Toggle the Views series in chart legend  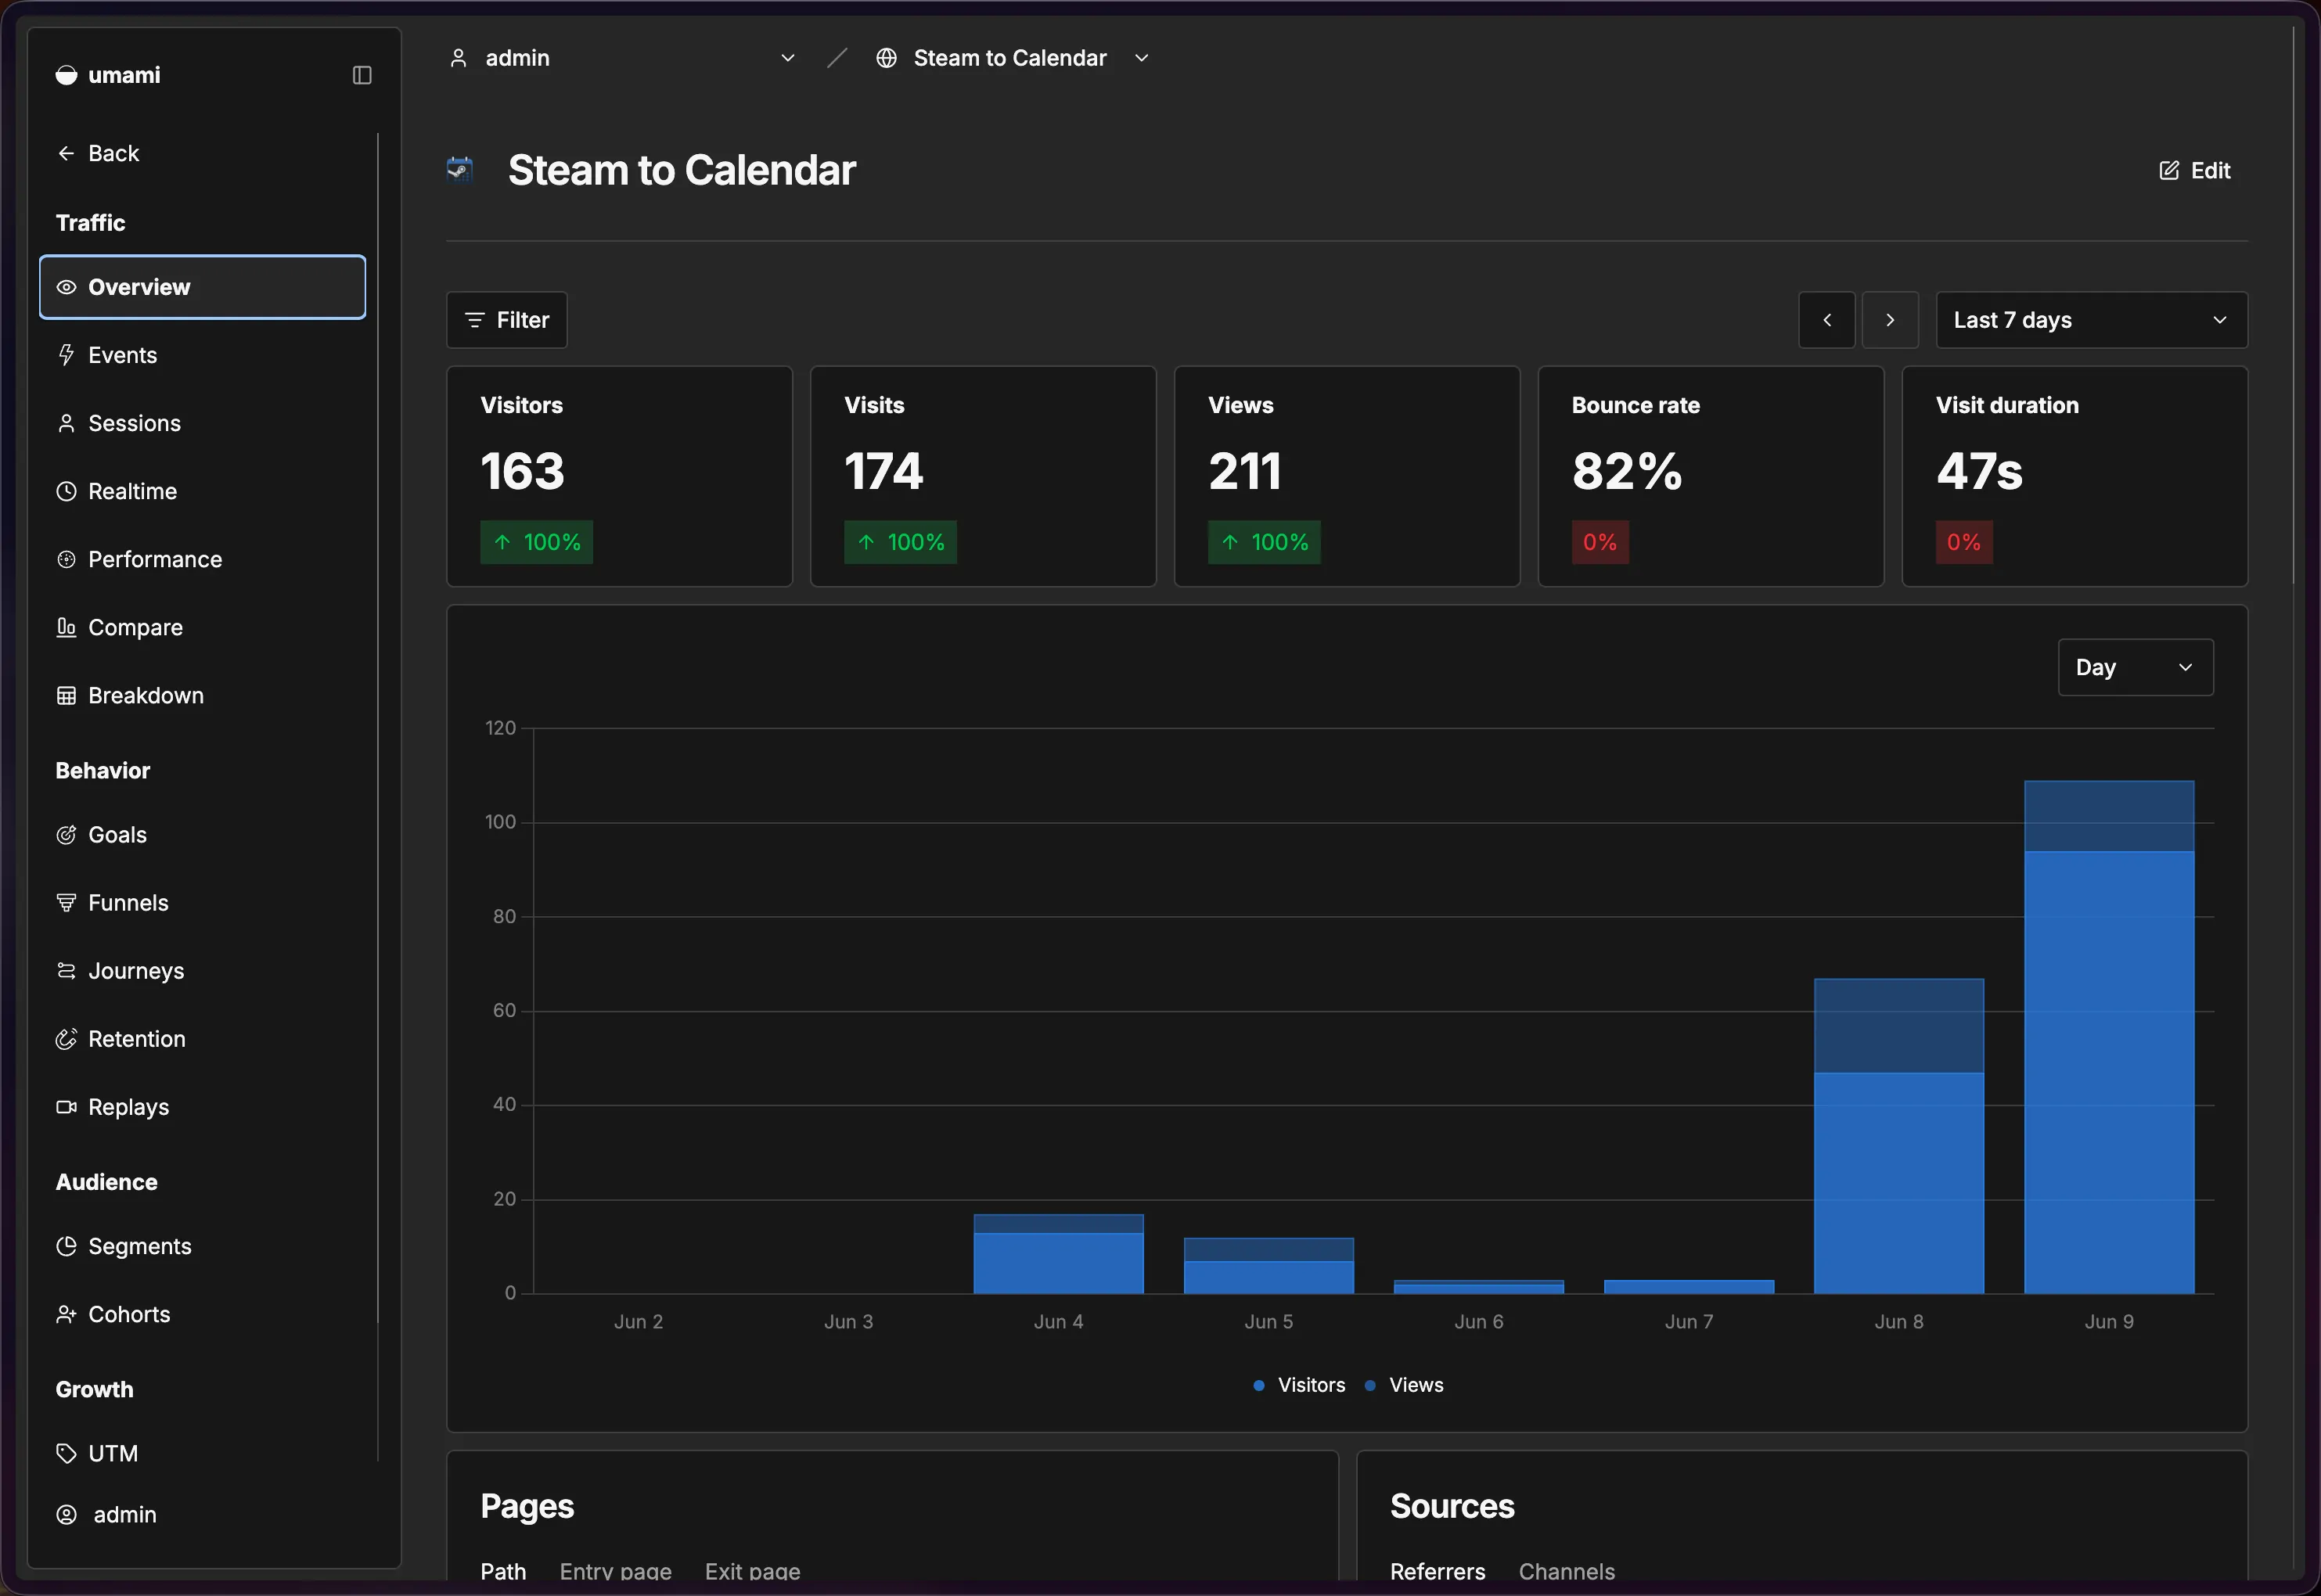tap(1405, 1385)
